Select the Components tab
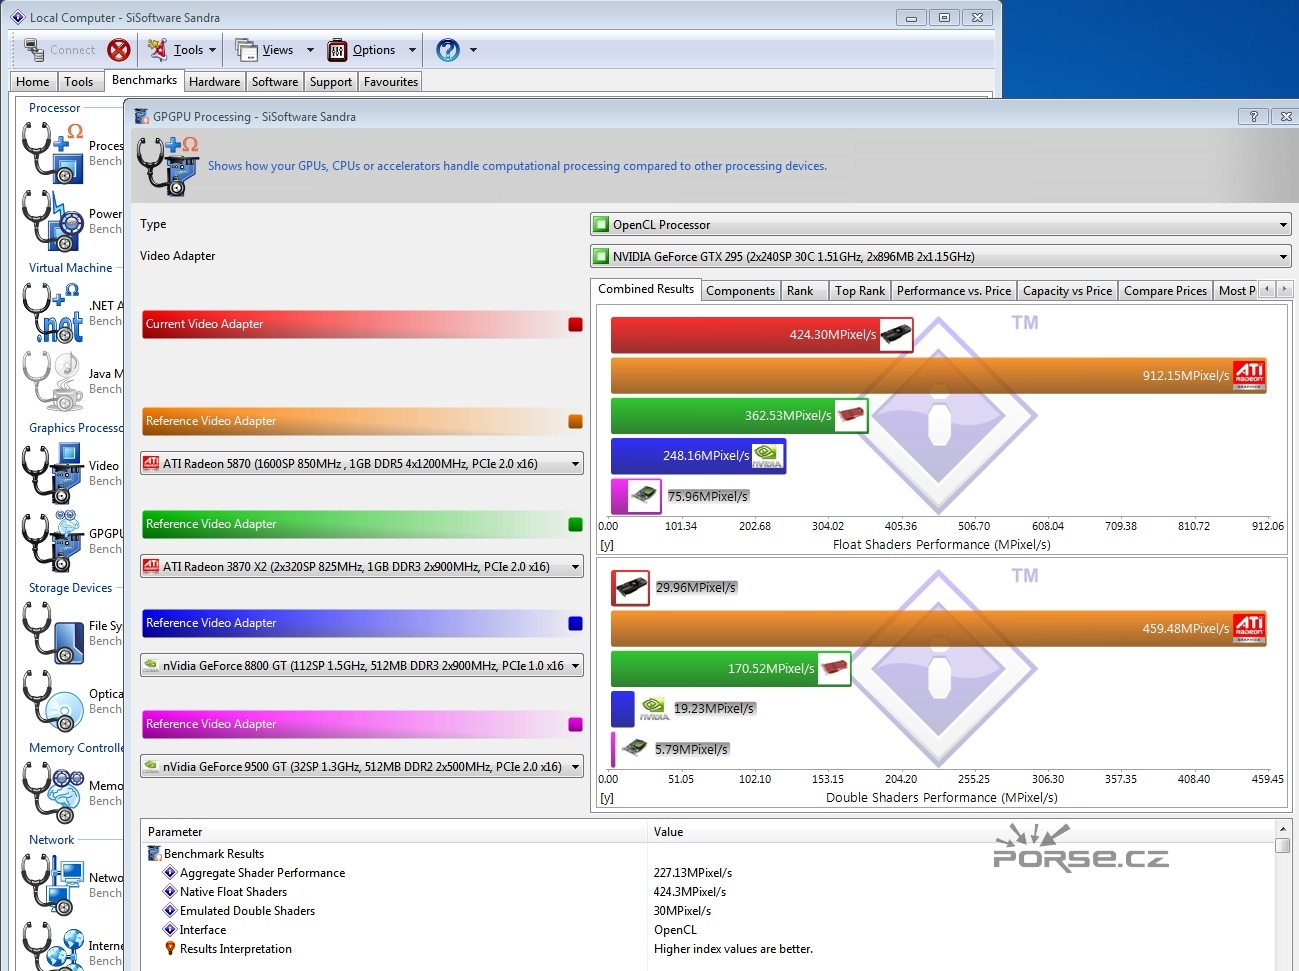1299x971 pixels. click(x=740, y=291)
